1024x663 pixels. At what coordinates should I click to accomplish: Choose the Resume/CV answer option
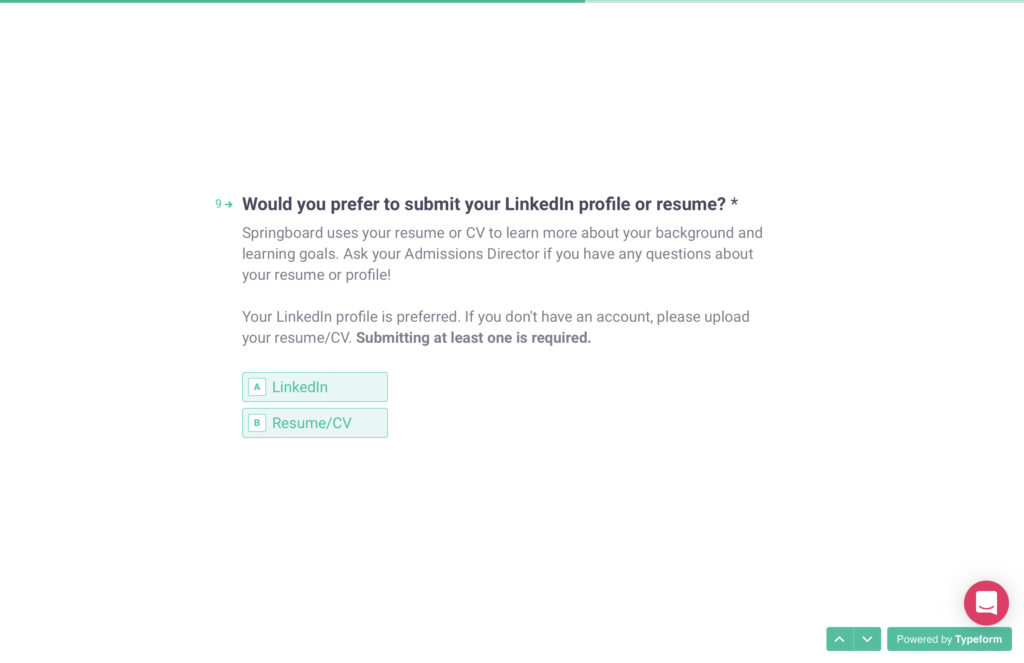point(314,423)
